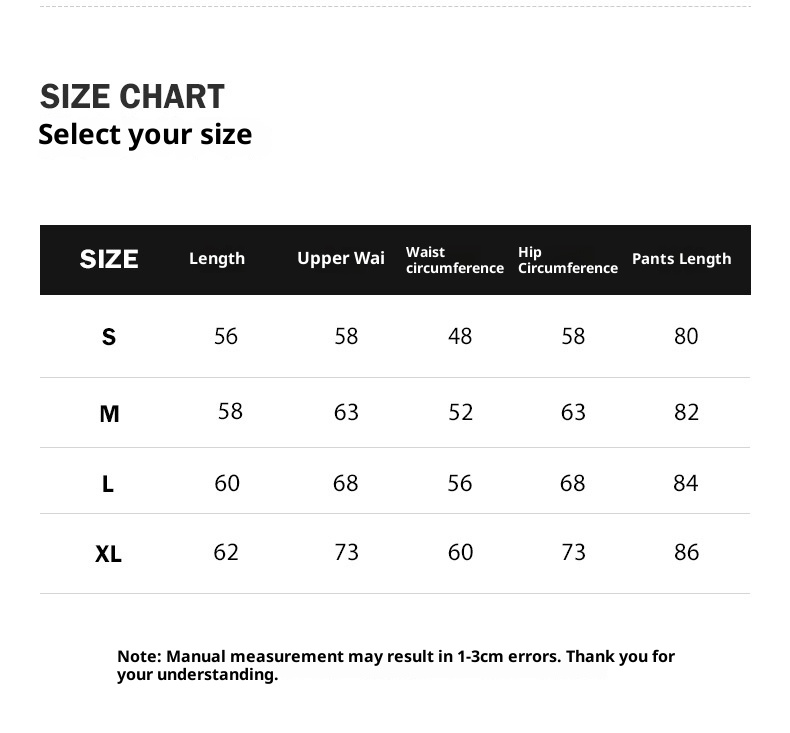Click the M row Pants Length value 82
The width and height of the screenshot is (790, 733).
[x=686, y=412]
